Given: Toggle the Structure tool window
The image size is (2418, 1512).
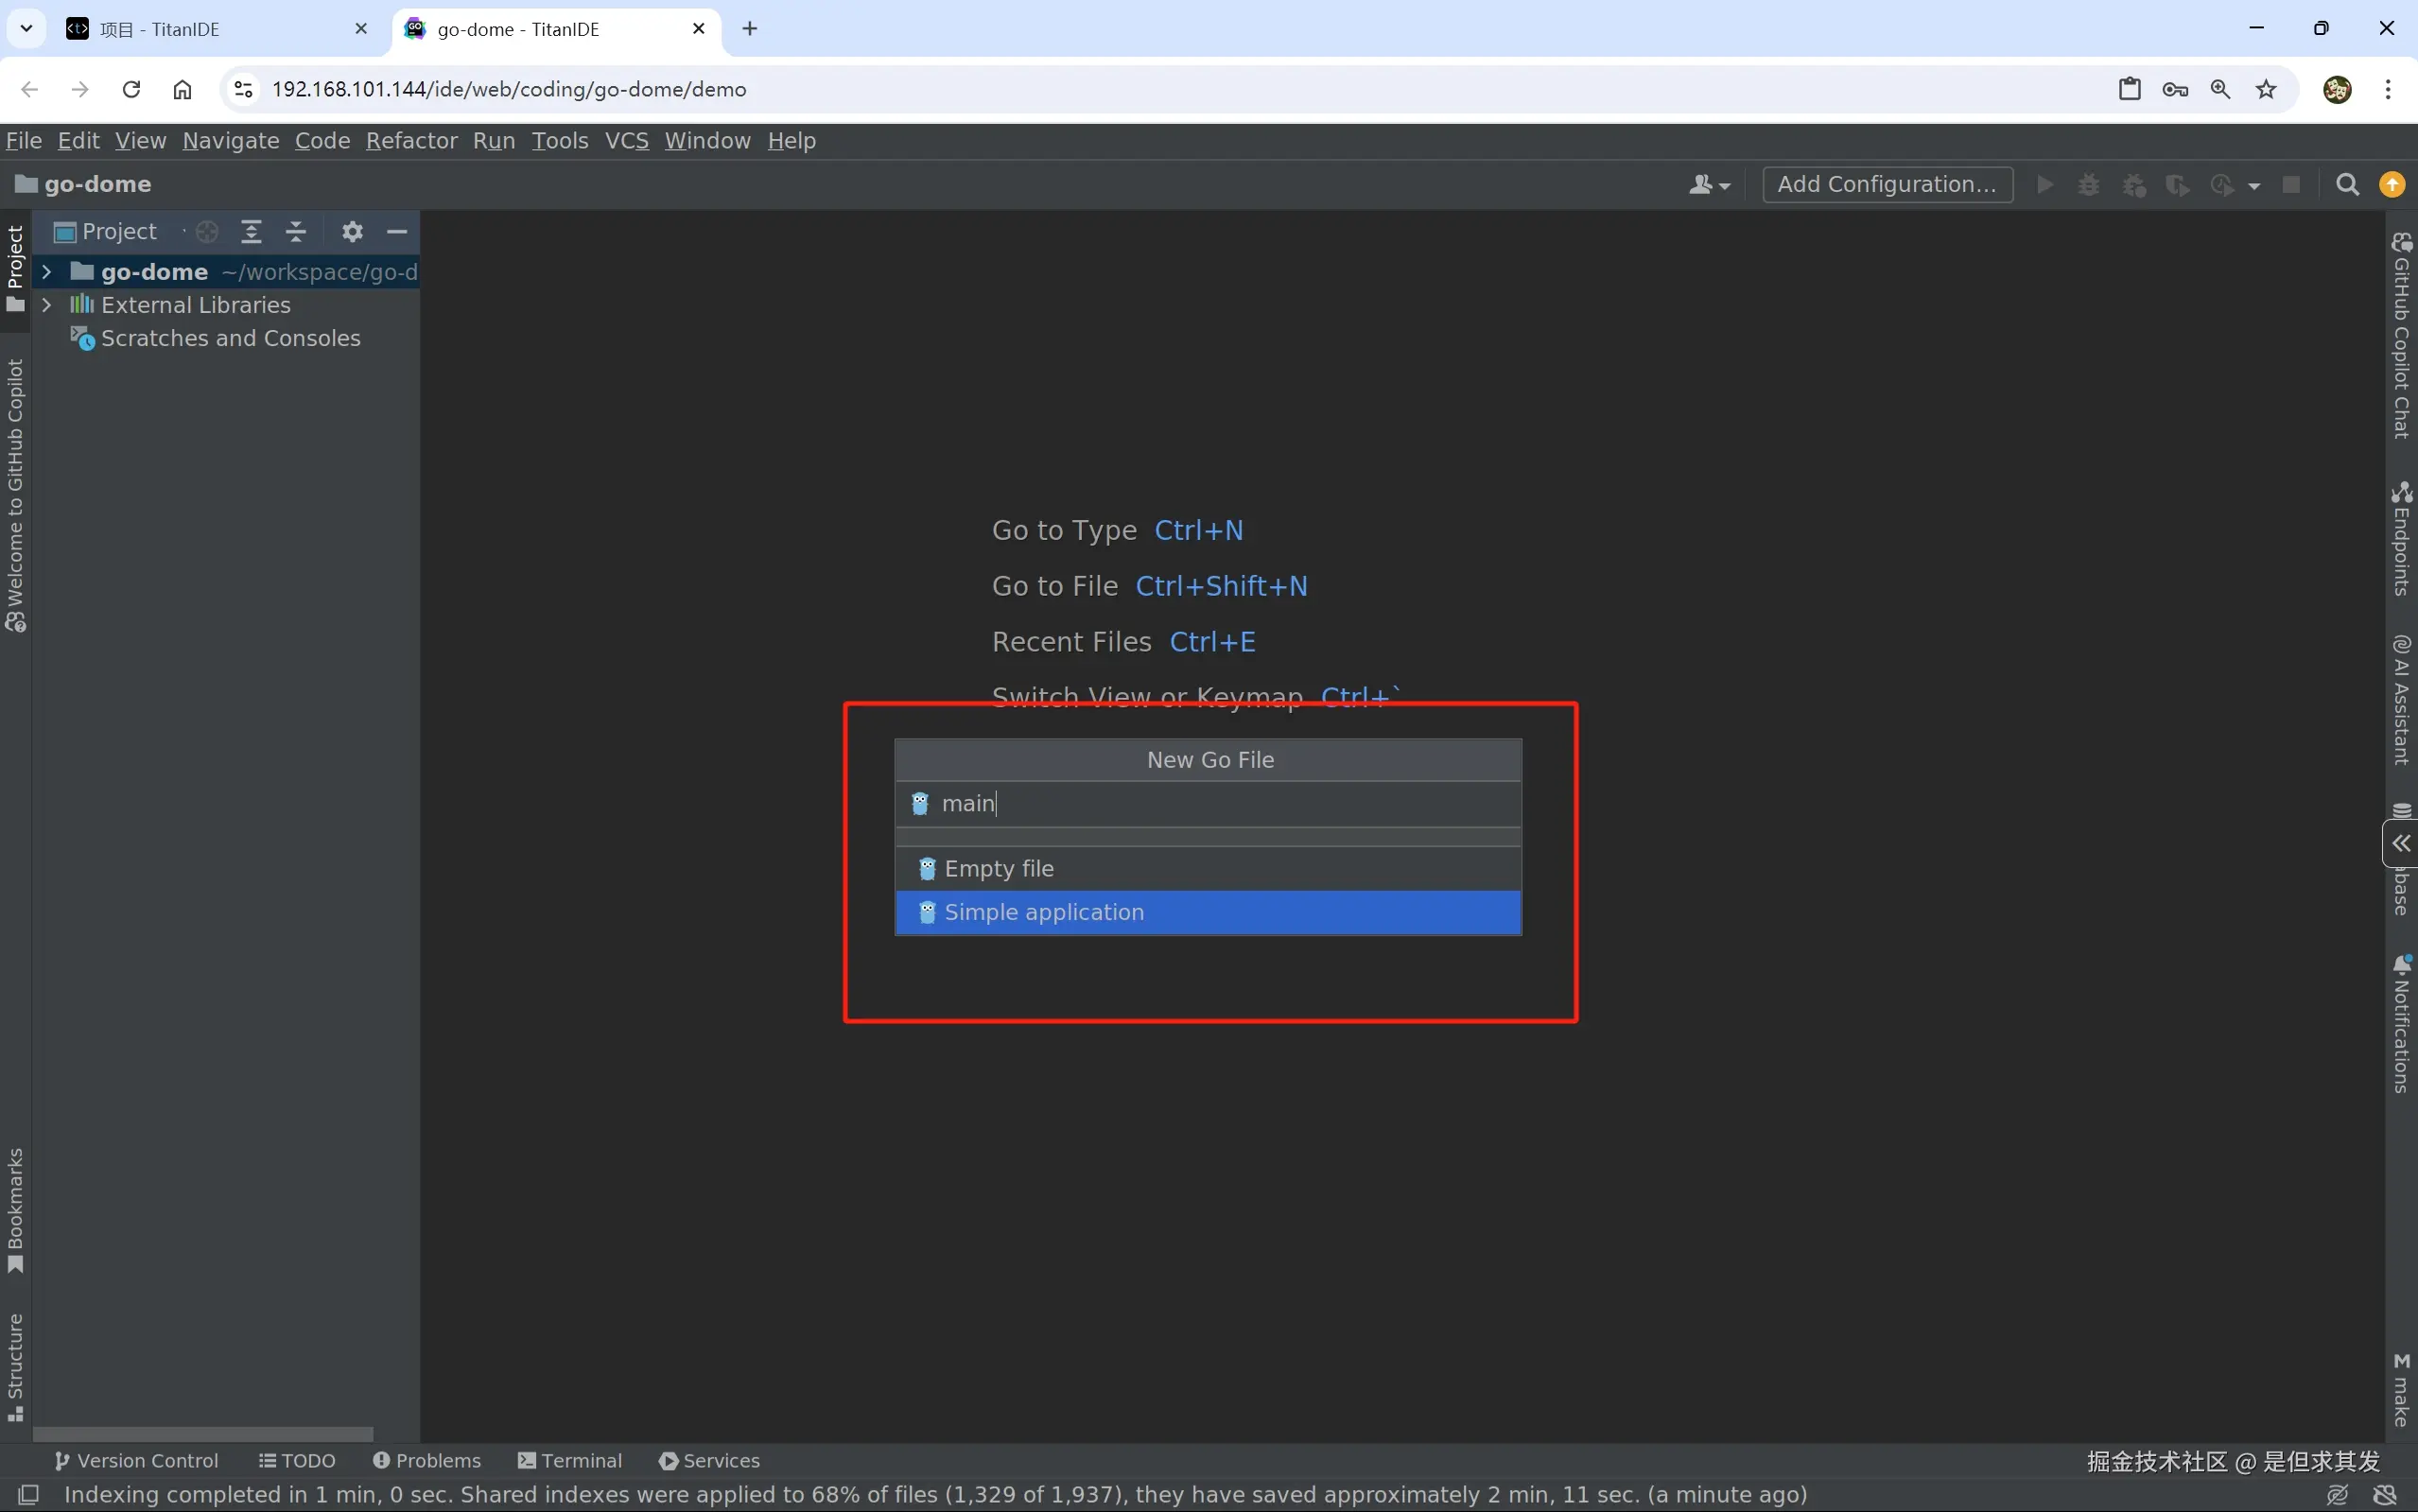Looking at the screenshot, I should click(15, 1366).
